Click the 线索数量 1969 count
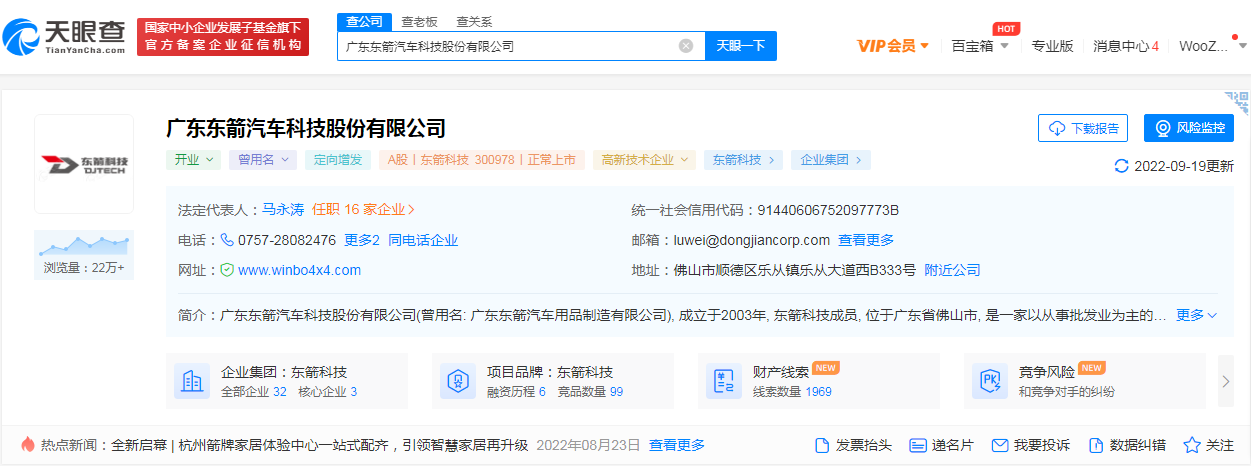 (x=792, y=392)
